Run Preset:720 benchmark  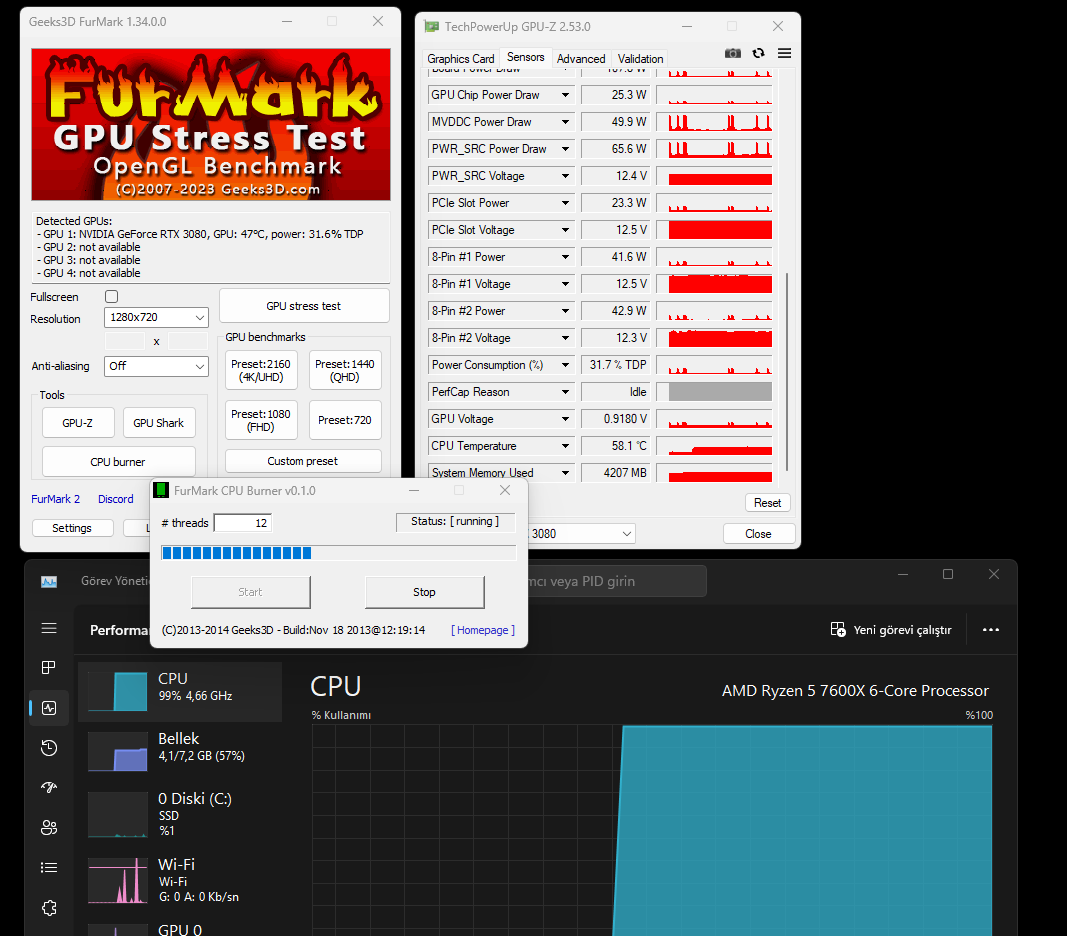[345, 420]
